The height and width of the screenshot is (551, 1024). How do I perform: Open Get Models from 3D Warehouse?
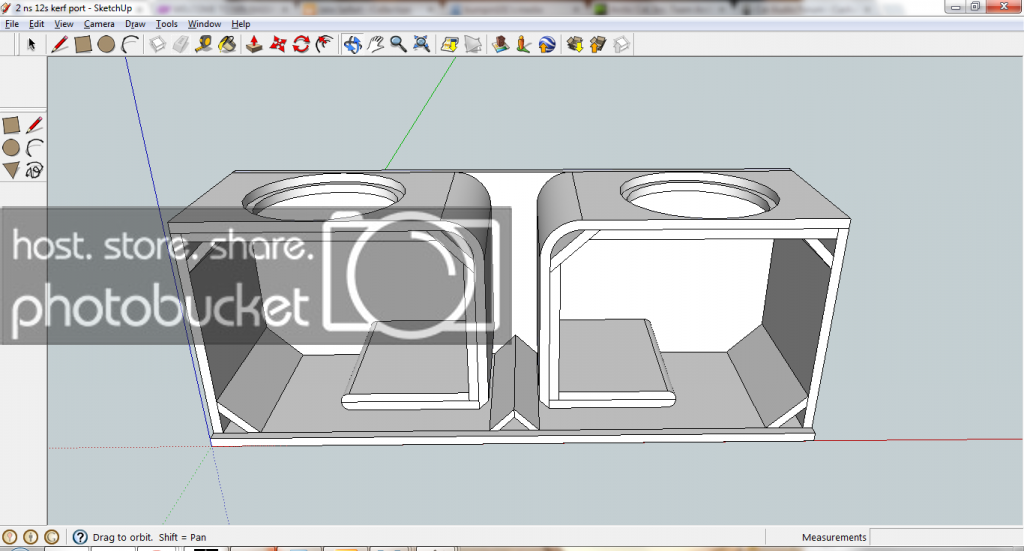pos(575,44)
